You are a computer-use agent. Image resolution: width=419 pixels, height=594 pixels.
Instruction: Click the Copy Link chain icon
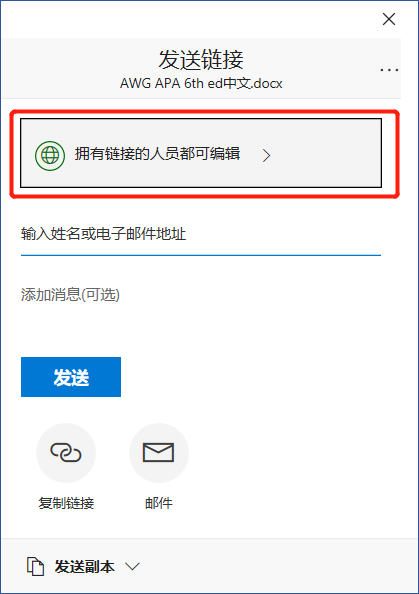point(66,453)
